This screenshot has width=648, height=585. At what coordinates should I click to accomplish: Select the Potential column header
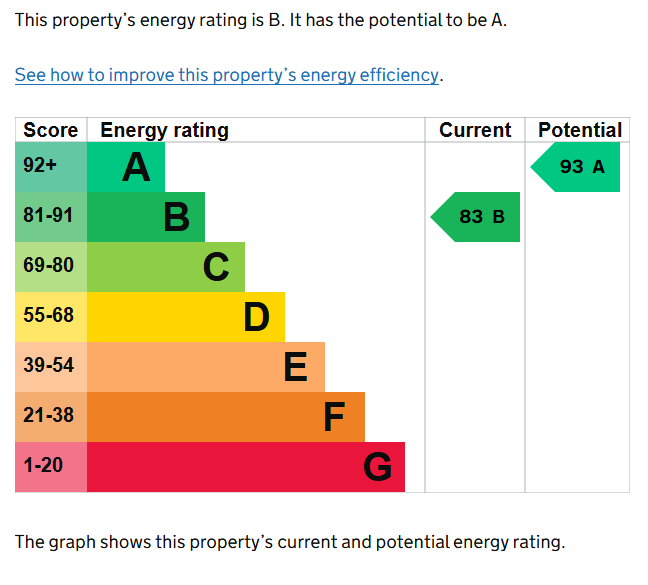[579, 130]
